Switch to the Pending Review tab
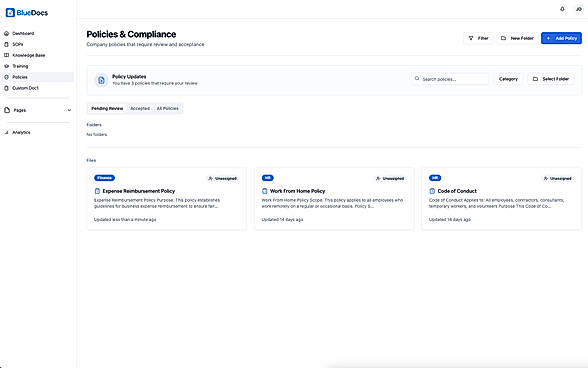Image resolution: width=588 pixels, height=368 pixels. (107, 108)
